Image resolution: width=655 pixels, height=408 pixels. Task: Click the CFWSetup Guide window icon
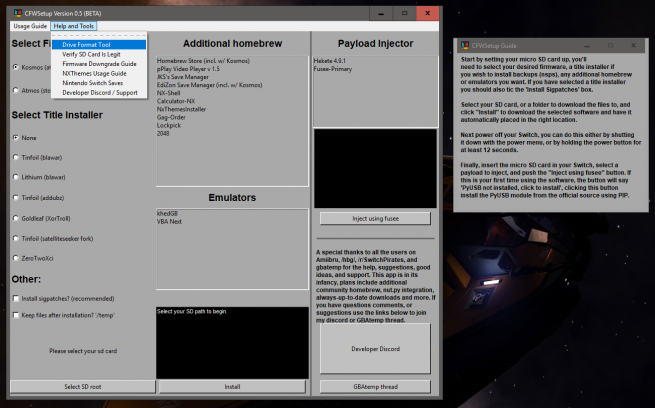pyautogui.click(x=464, y=47)
